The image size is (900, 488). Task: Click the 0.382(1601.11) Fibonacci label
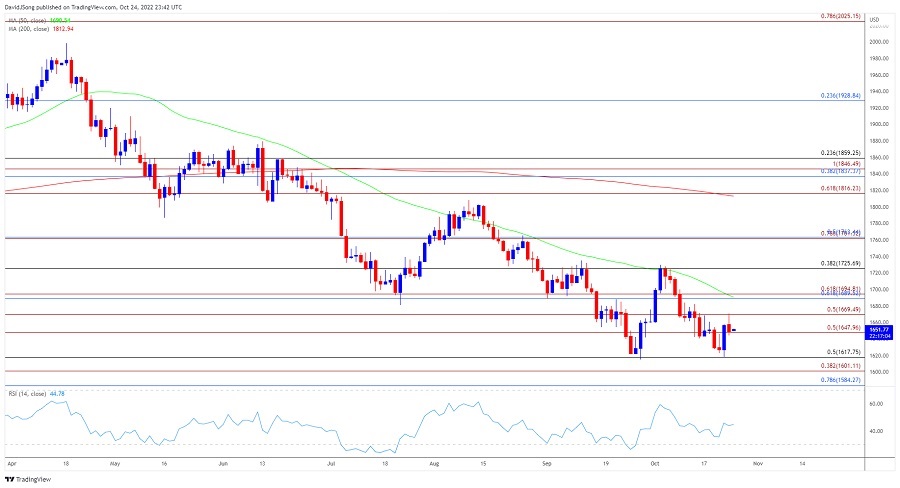(x=840, y=366)
